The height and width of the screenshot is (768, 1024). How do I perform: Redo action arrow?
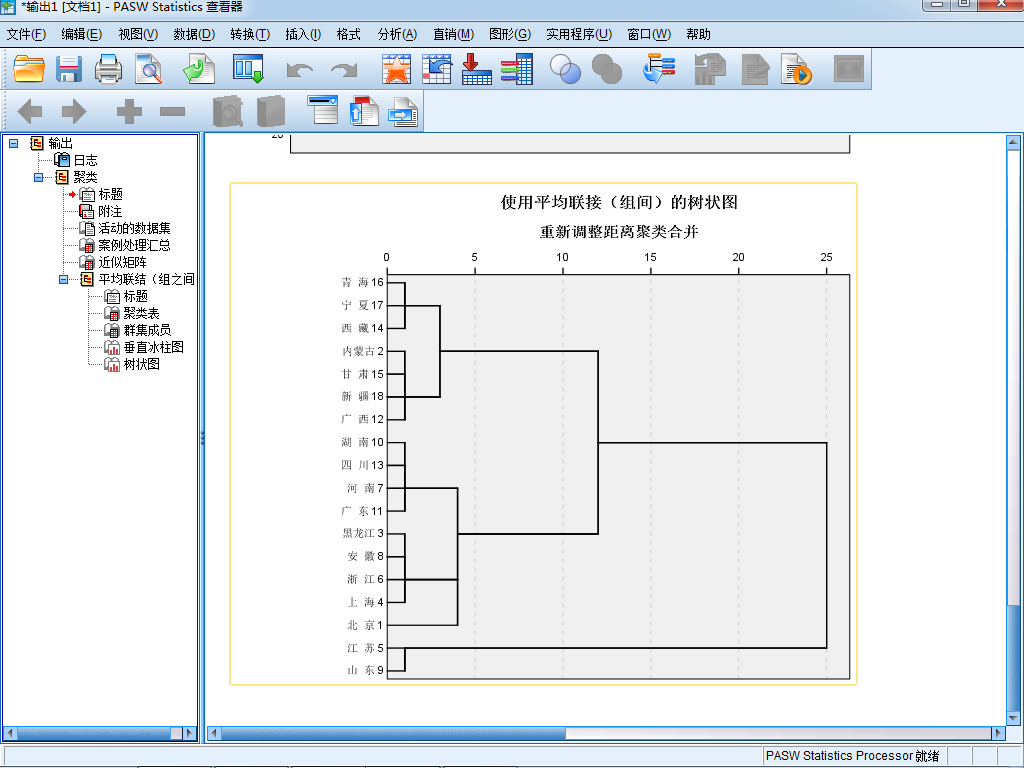pos(344,69)
